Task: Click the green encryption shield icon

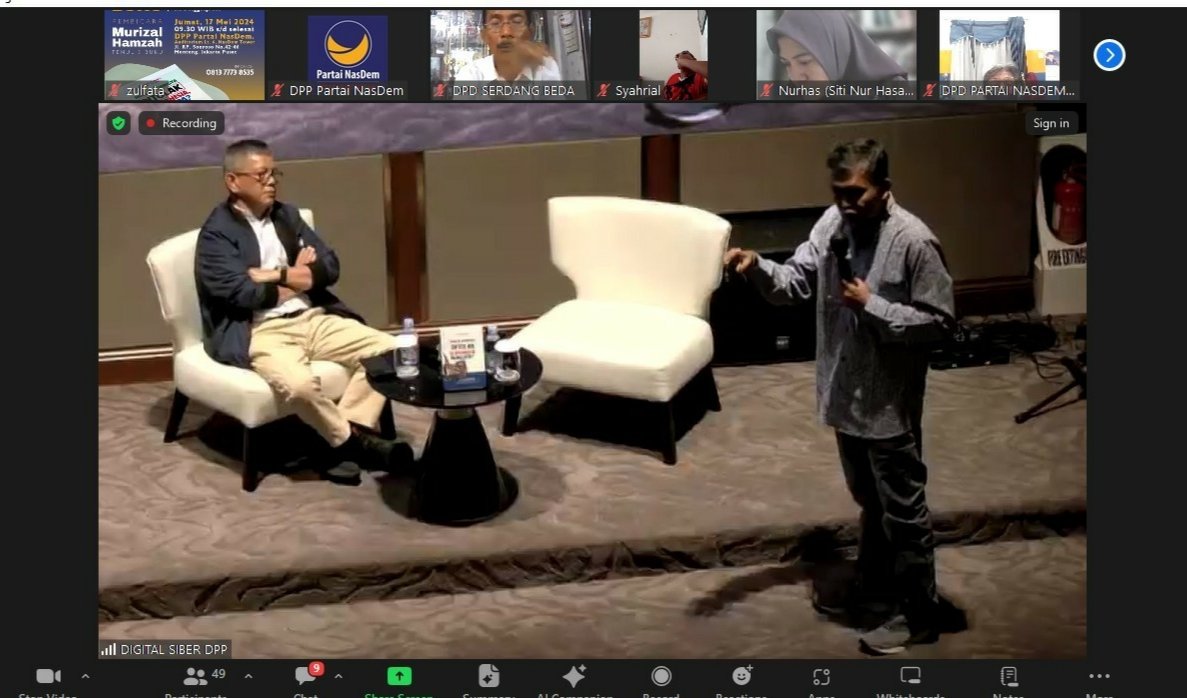Action: (x=119, y=123)
